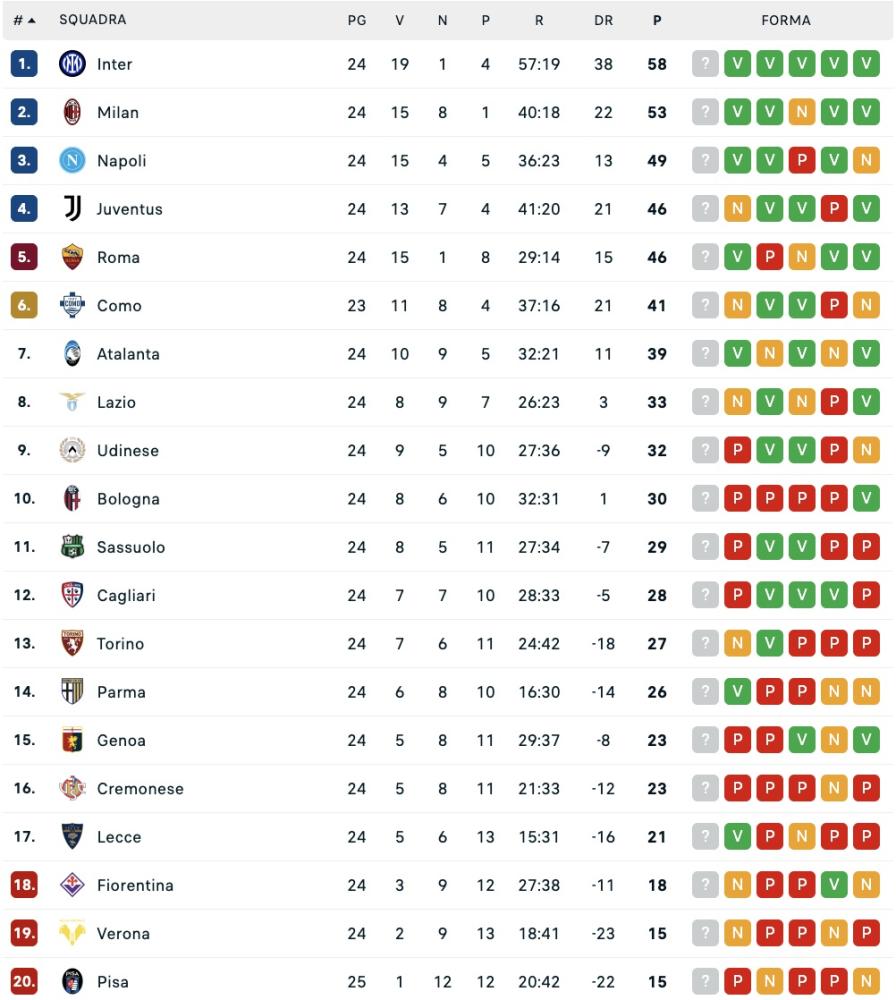This screenshot has height=1000, width=896.
Task: Click the Napoli club logo
Action: pos(72,160)
